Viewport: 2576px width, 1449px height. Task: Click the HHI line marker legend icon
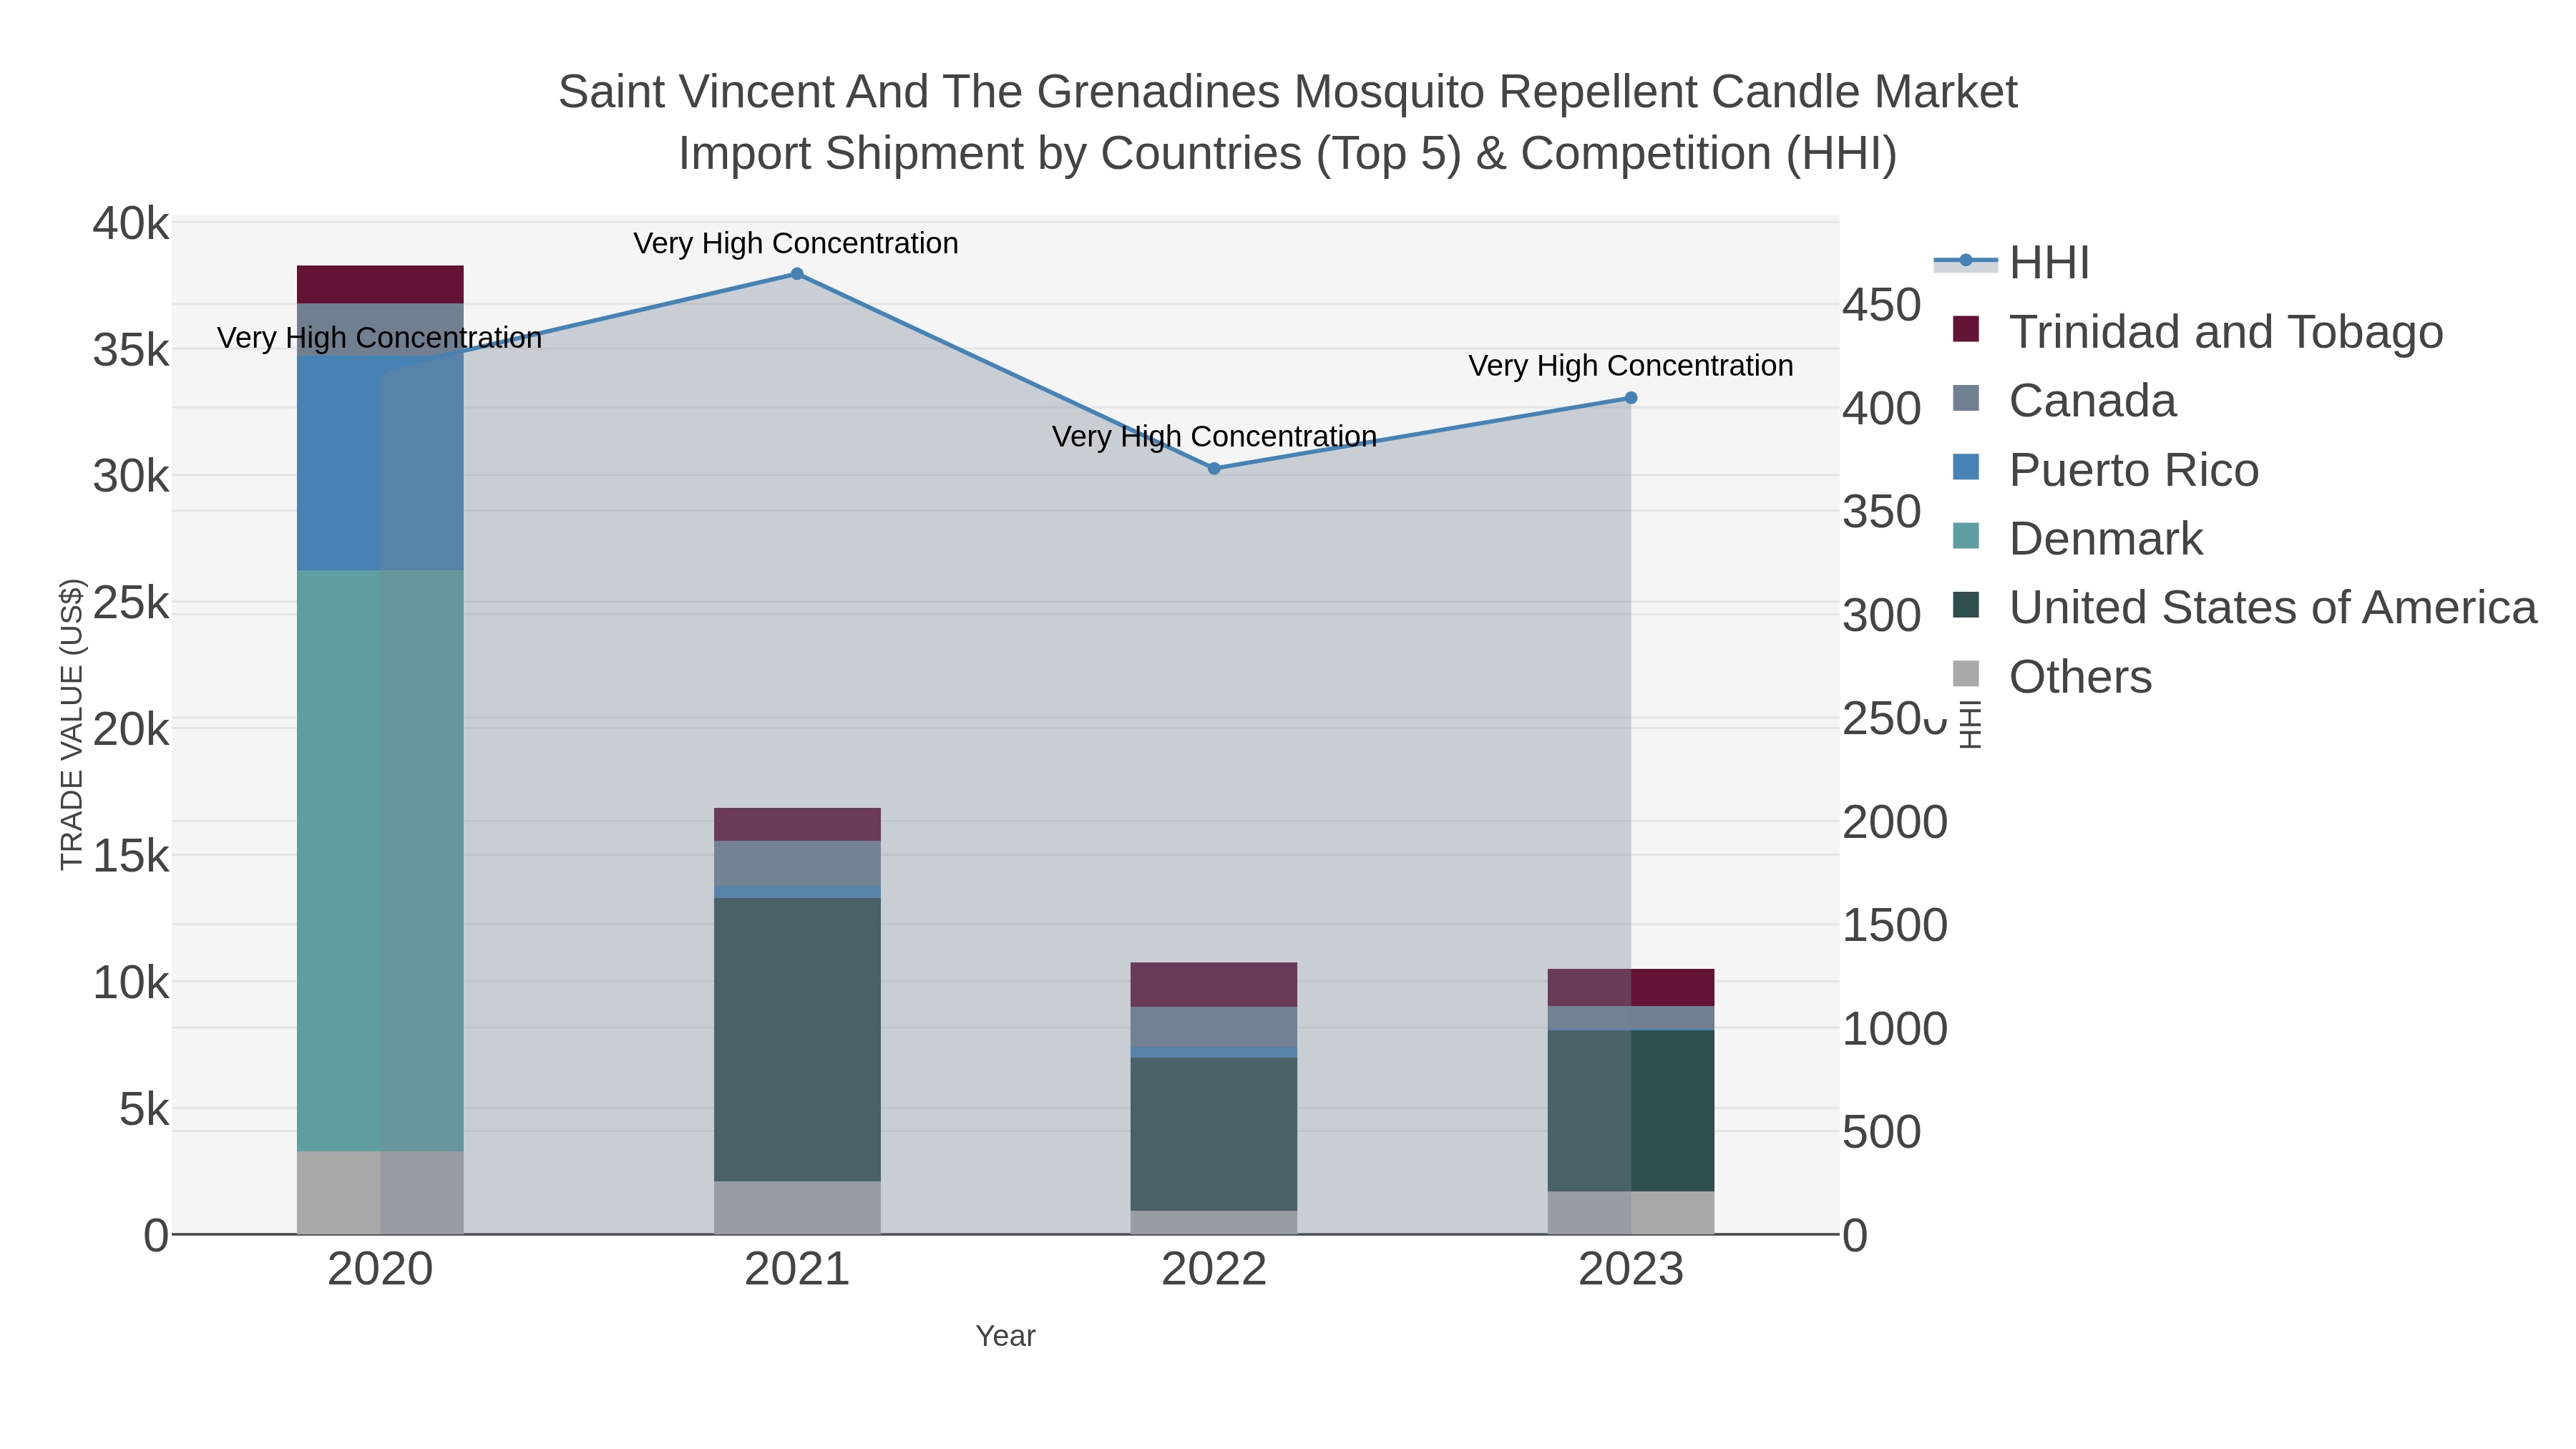click(x=1966, y=261)
